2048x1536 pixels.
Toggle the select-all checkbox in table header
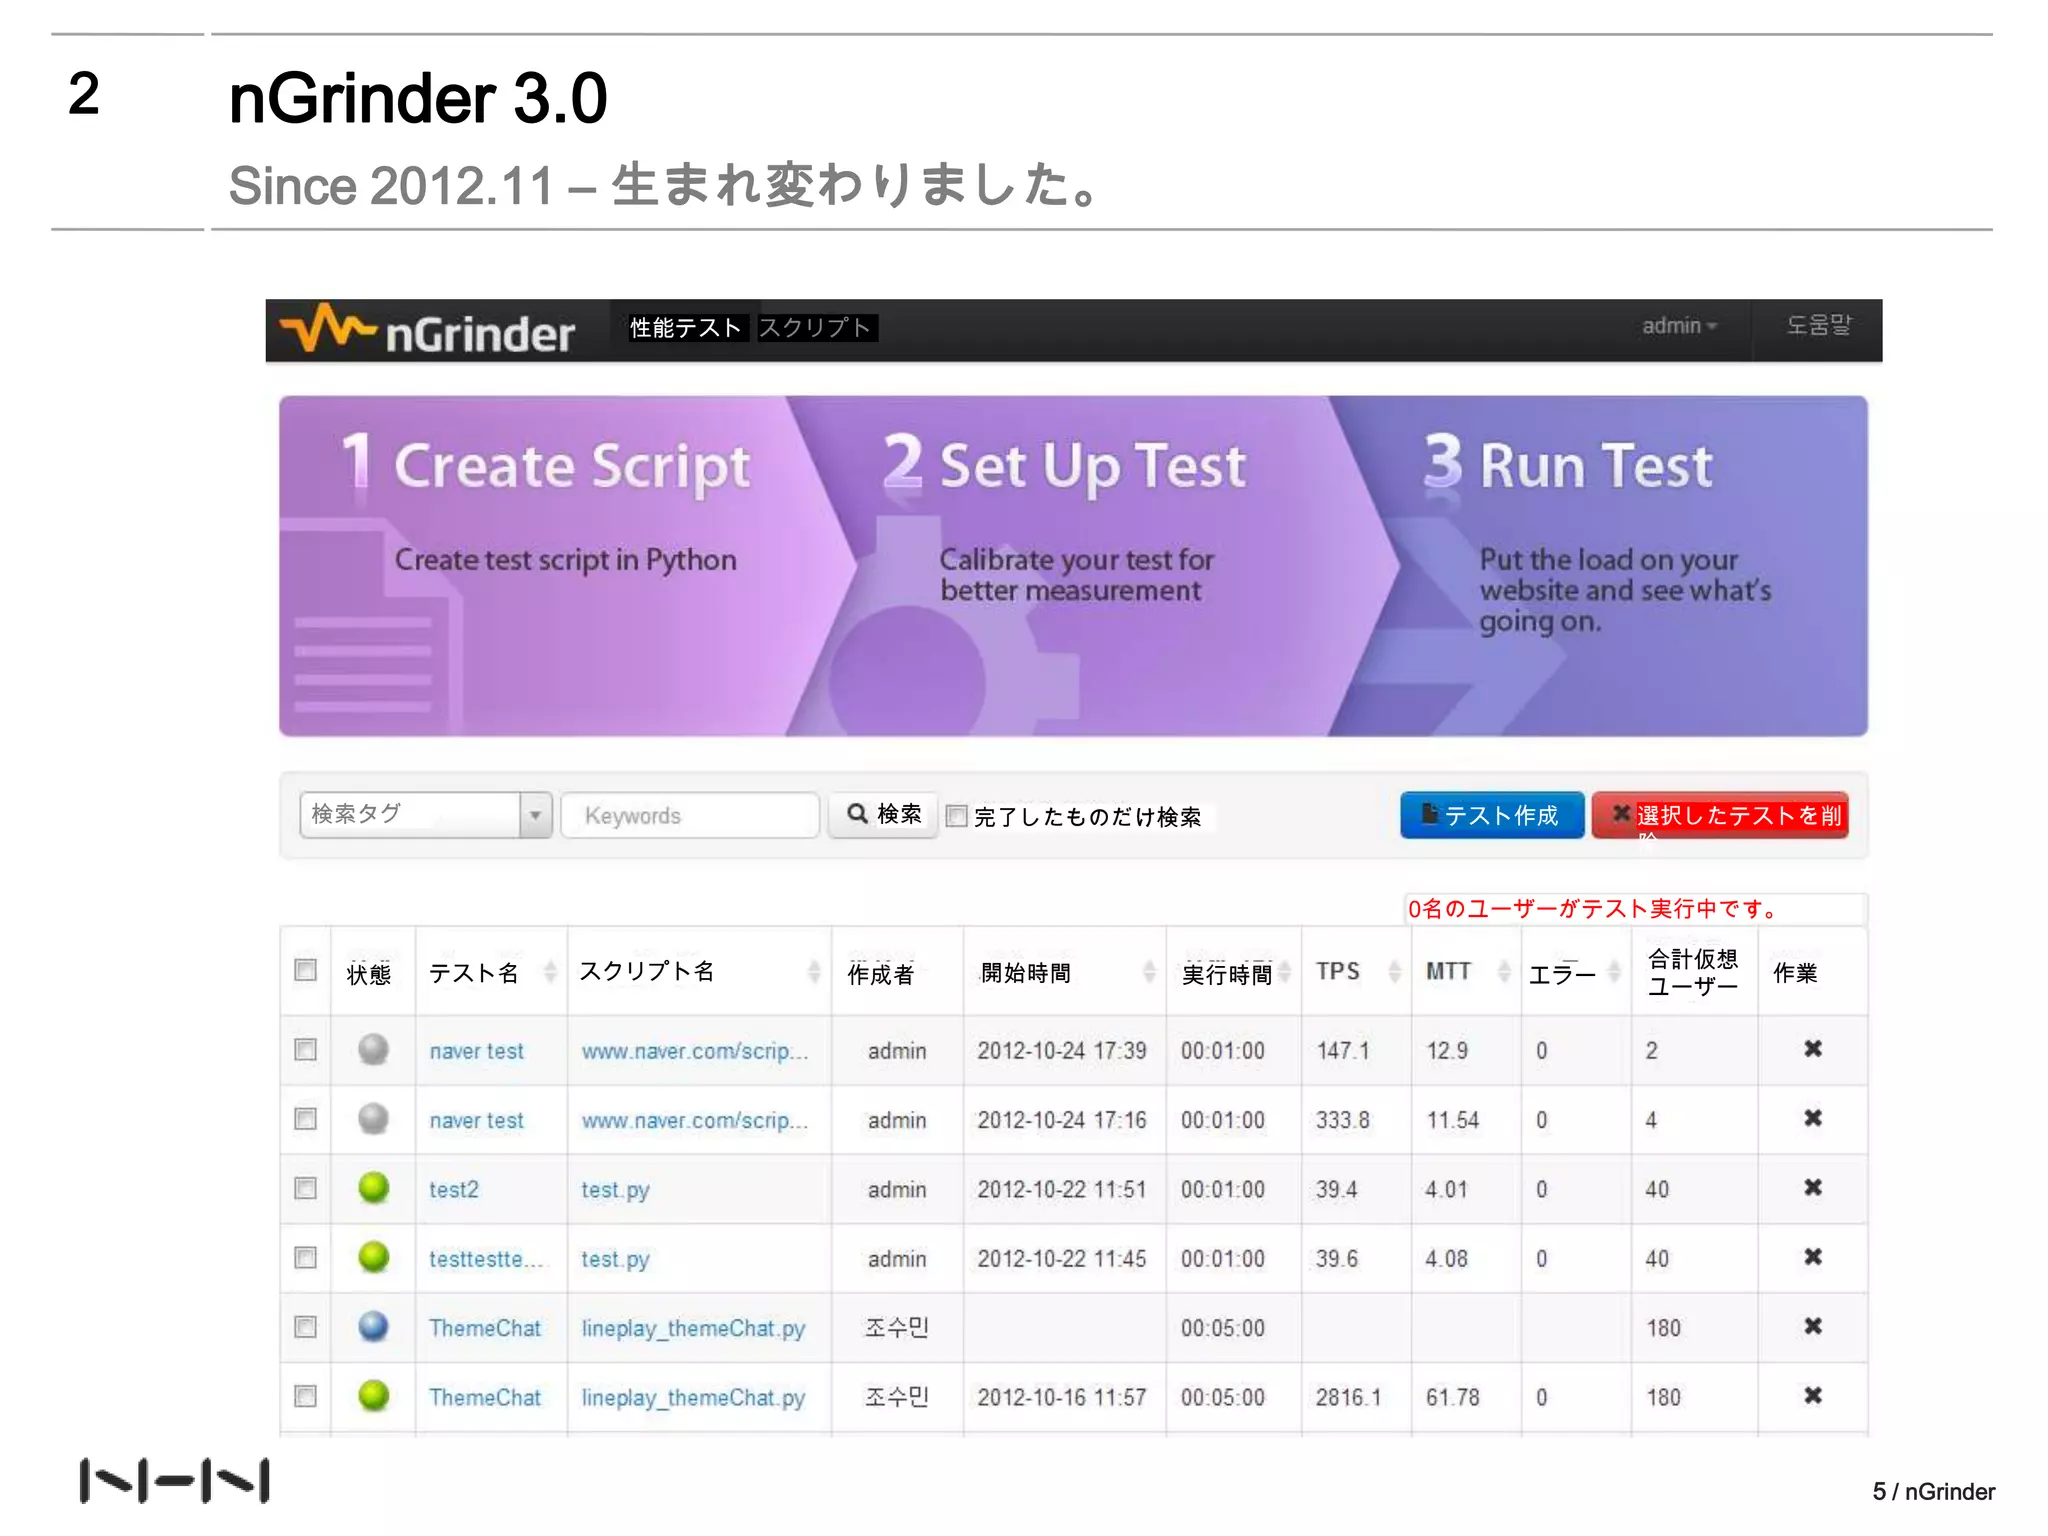(306, 970)
